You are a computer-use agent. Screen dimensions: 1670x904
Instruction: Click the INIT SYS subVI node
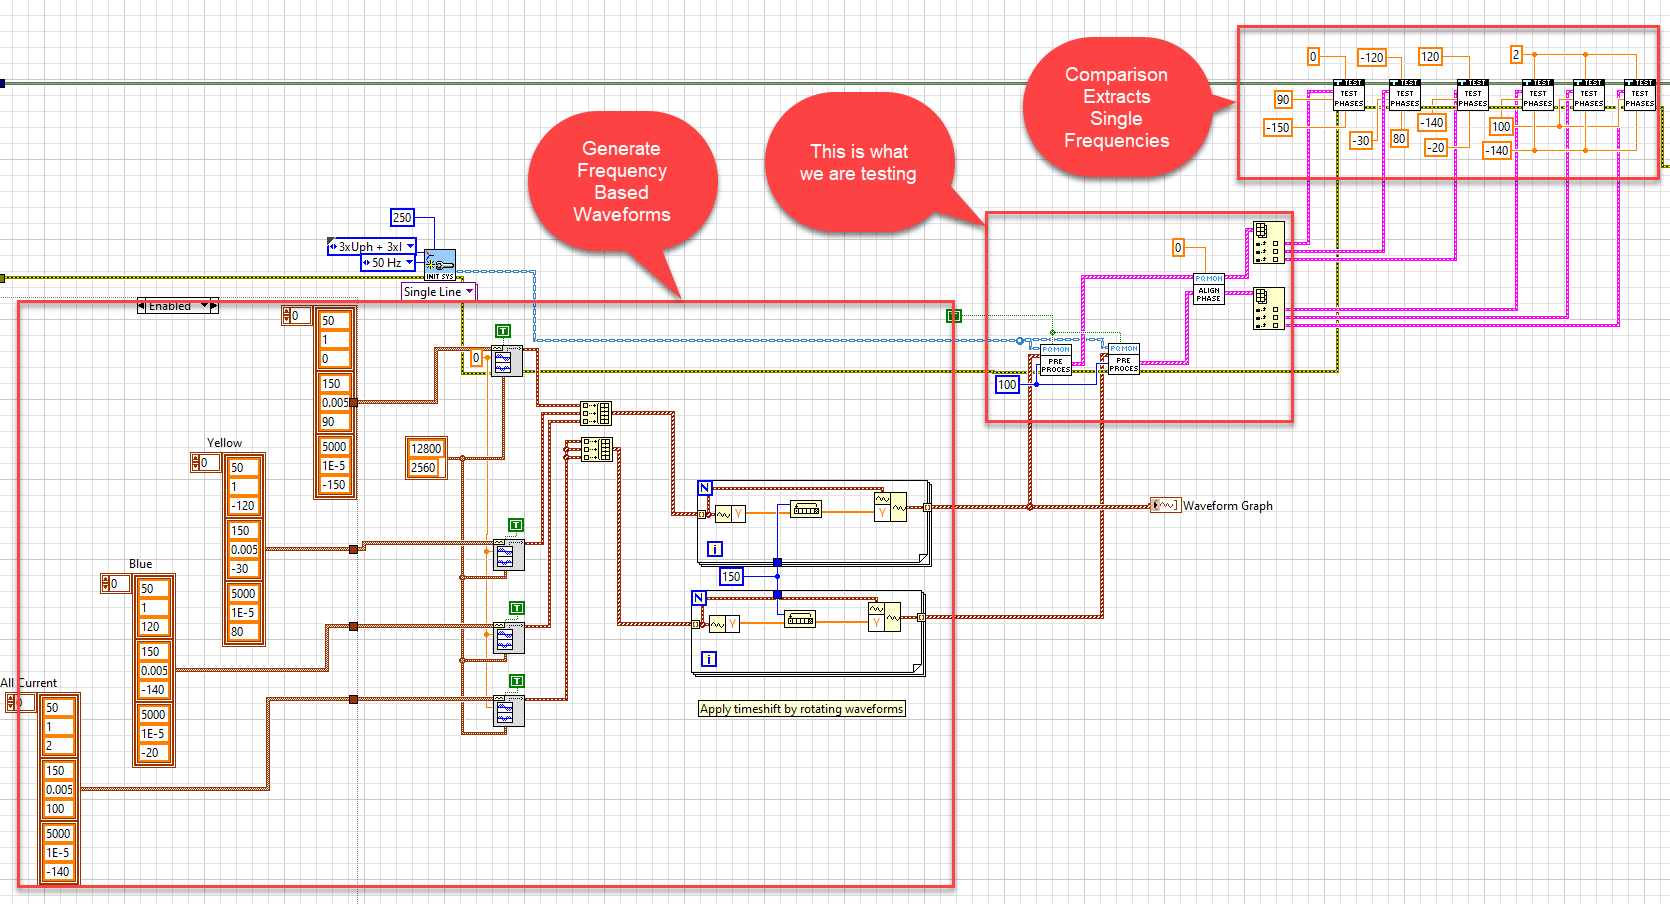[440, 265]
